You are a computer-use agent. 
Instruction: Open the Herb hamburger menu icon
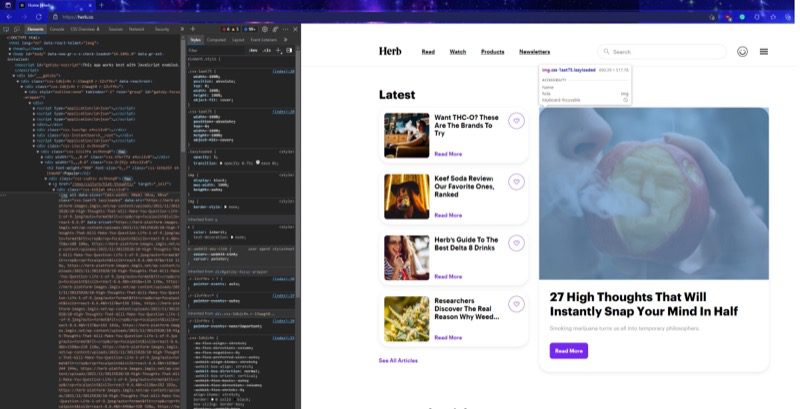coord(764,52)
